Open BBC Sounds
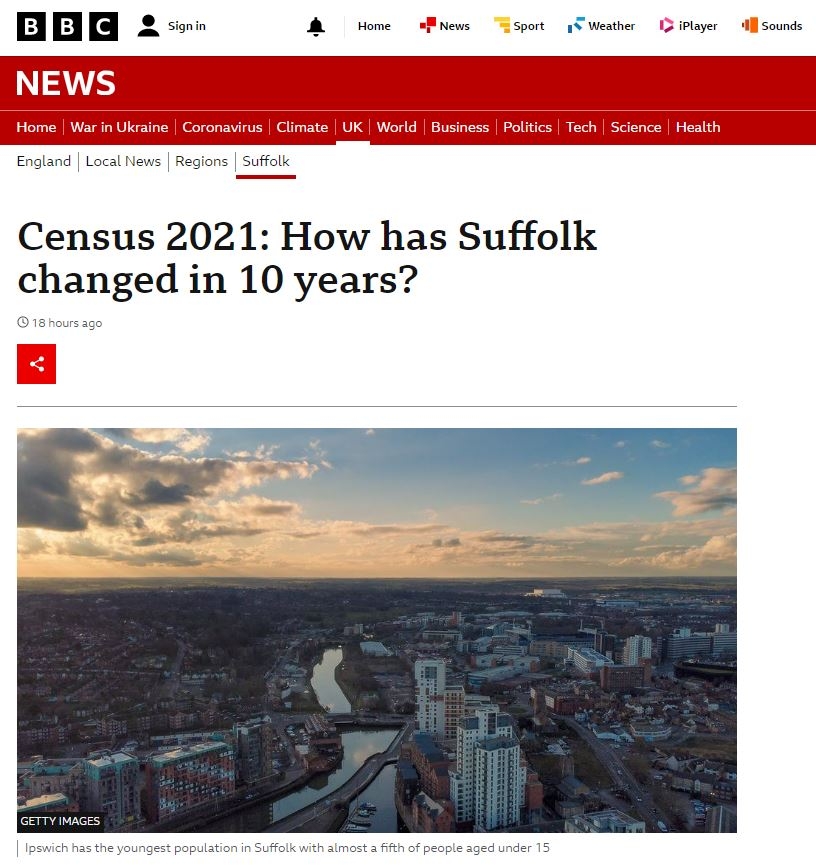This screenshot has width=816, height=865. click(772, 26)
